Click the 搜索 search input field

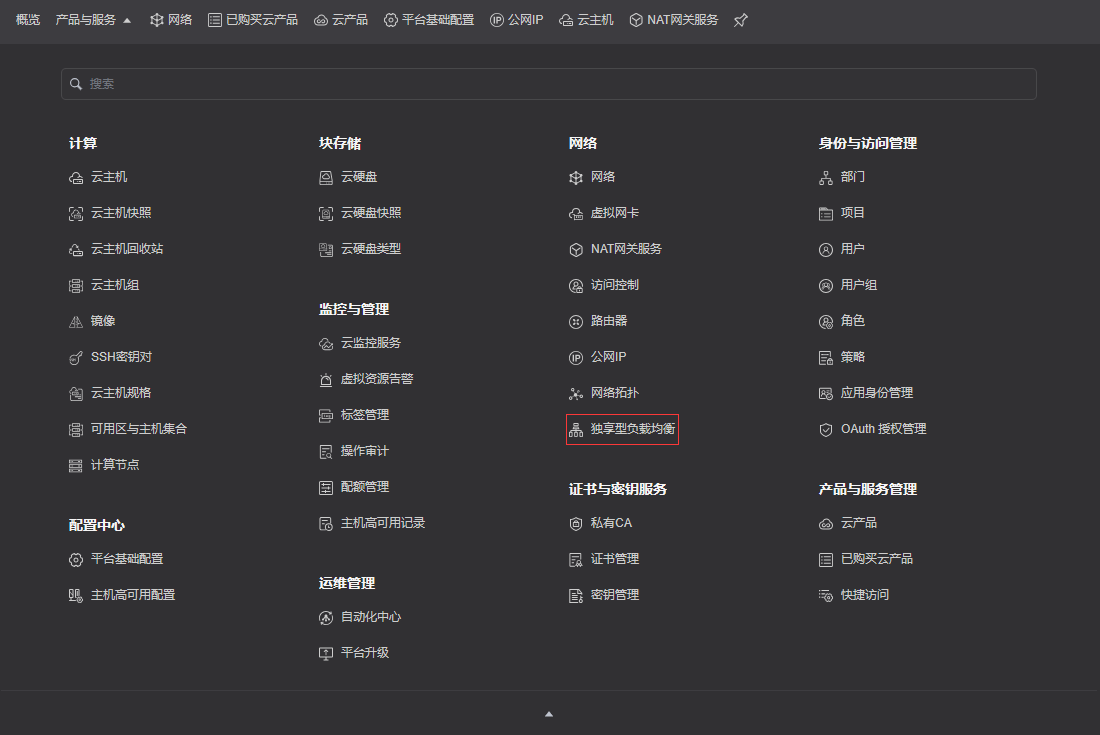click(549, 84)
